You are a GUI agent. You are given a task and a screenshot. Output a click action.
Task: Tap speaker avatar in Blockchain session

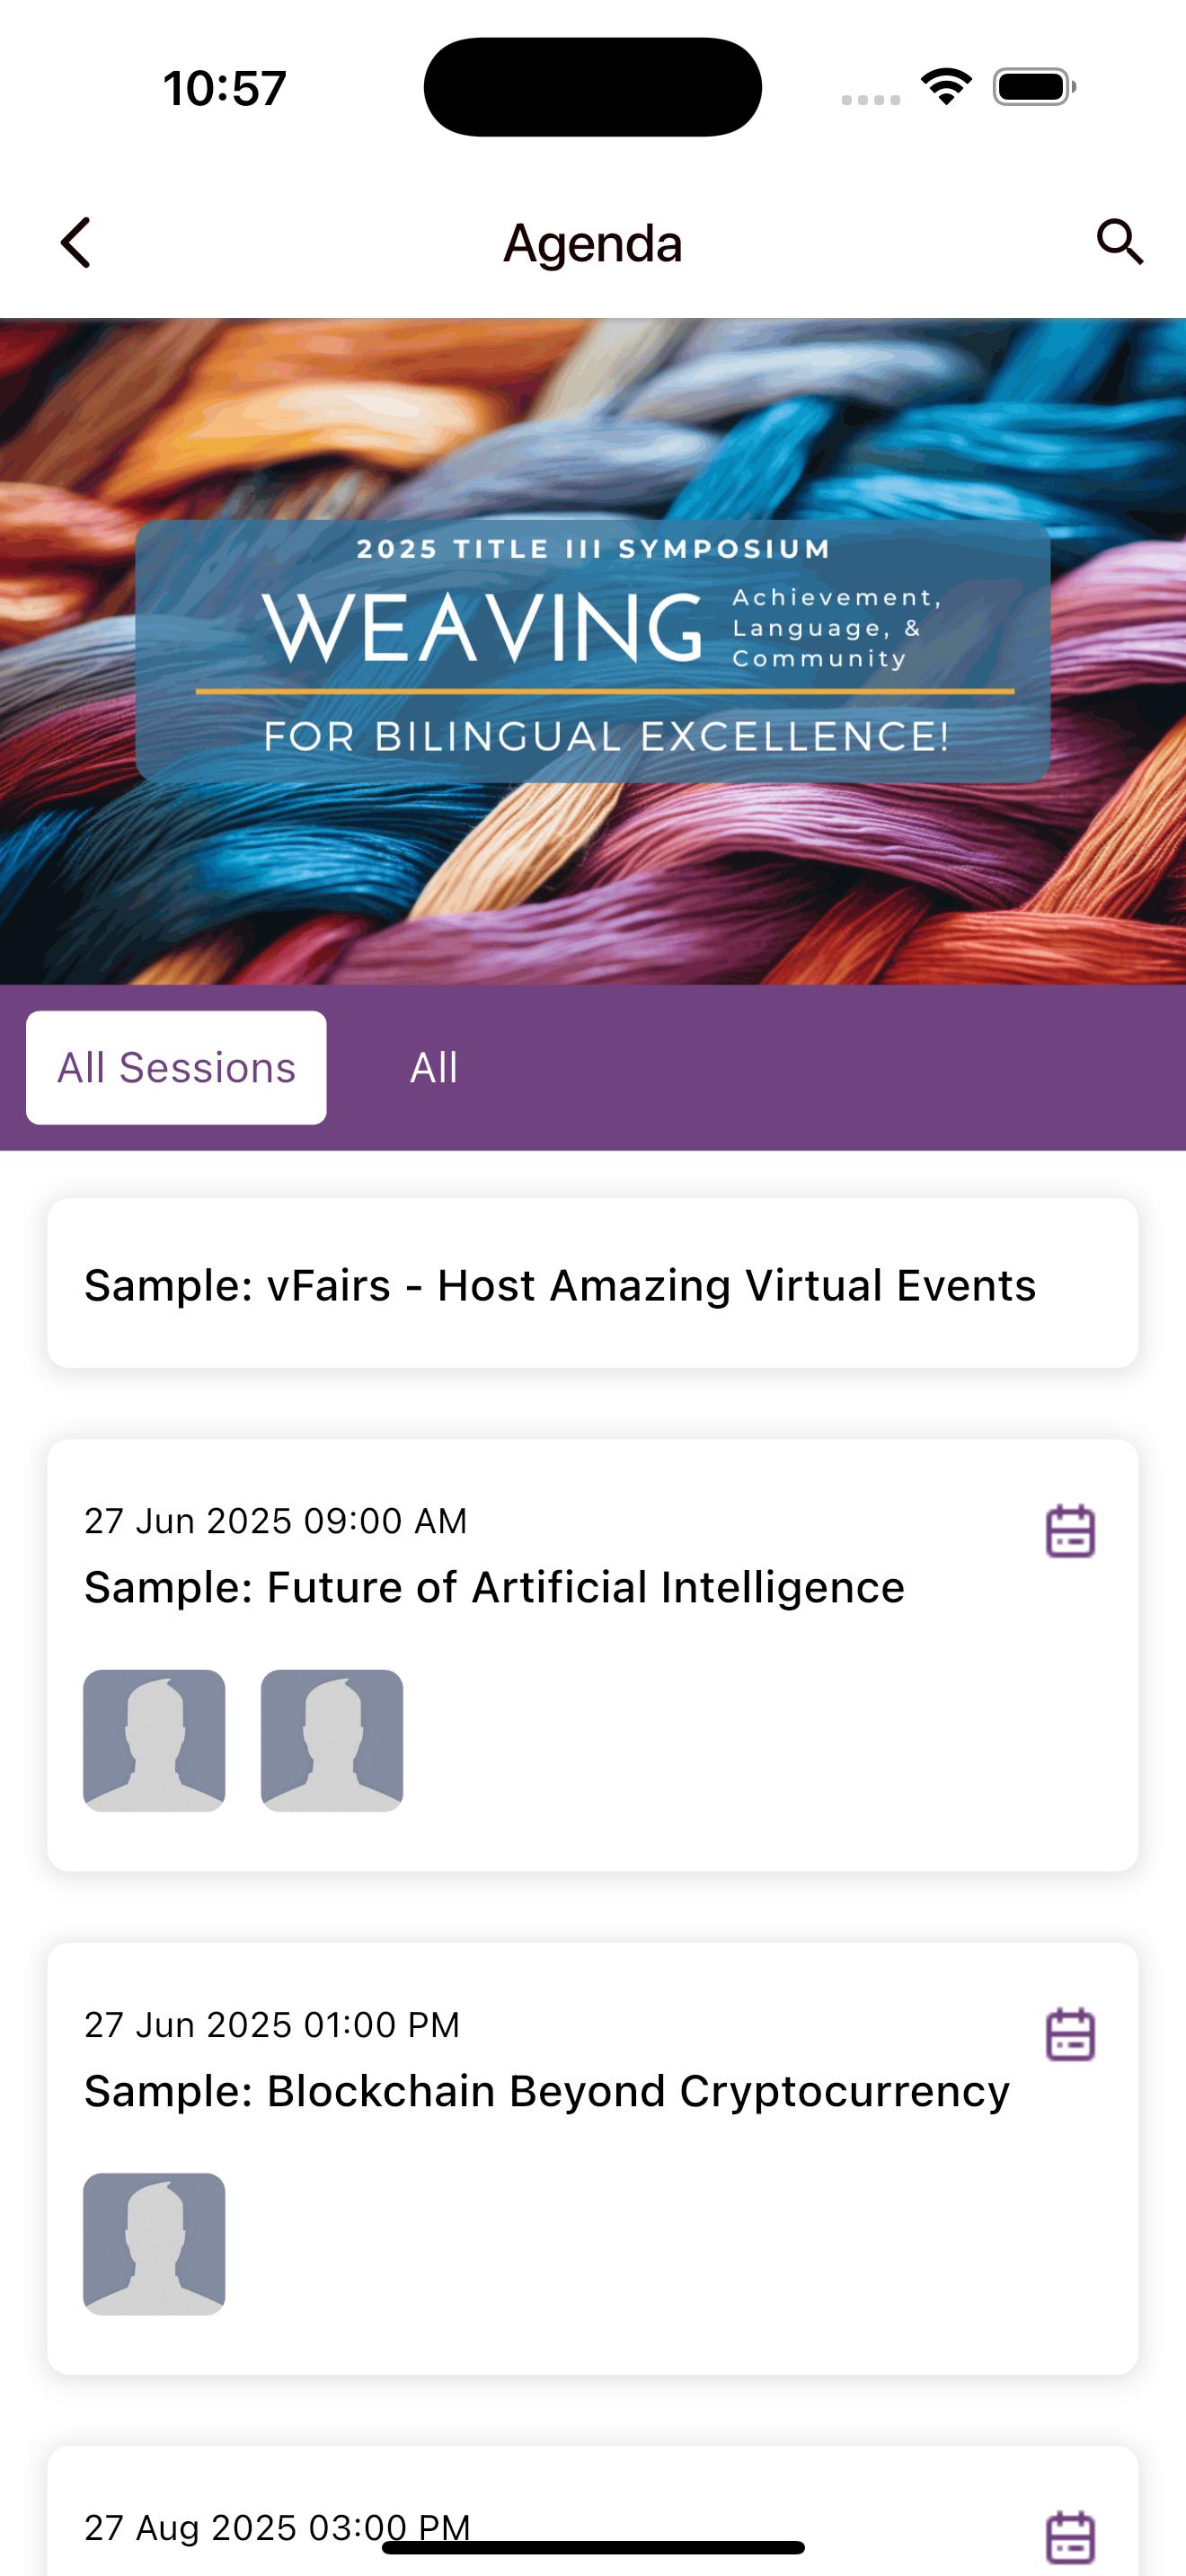coord(154,2244)
